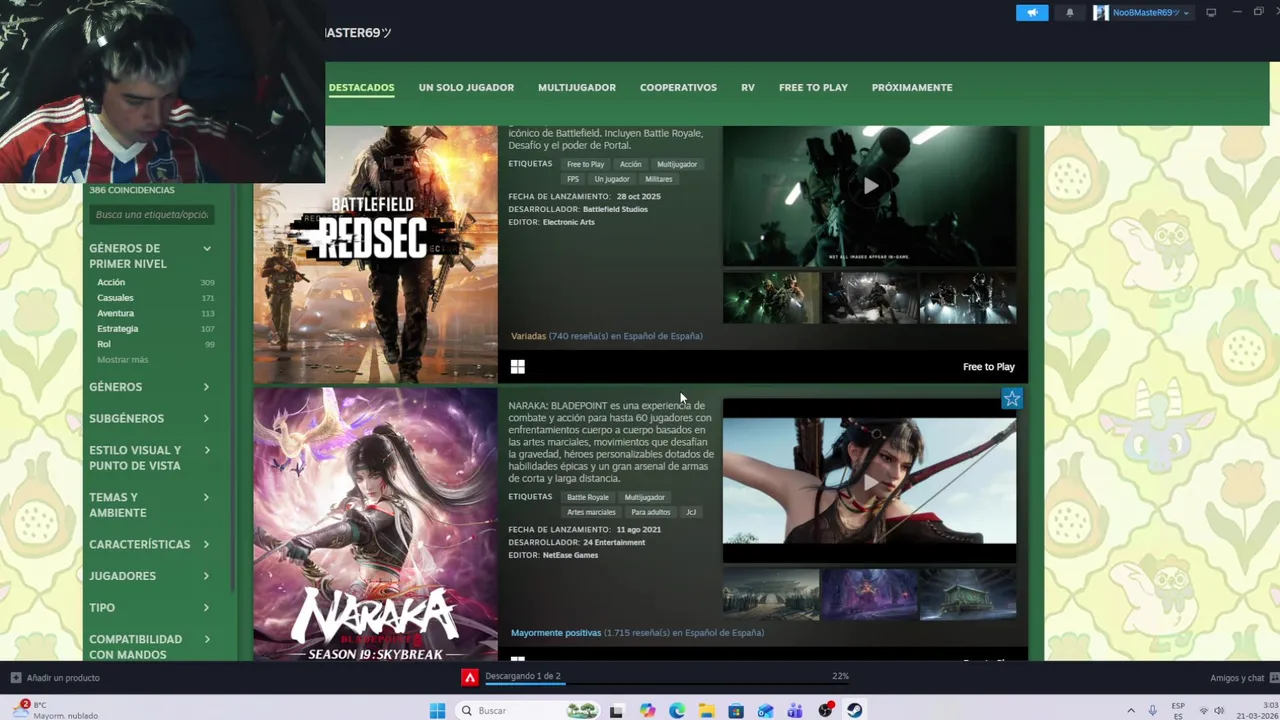The height and width of the screenshot is (720, 1280).
Task: Expand Estilo visual y punto de vista
Action: [x=150, y=458]
